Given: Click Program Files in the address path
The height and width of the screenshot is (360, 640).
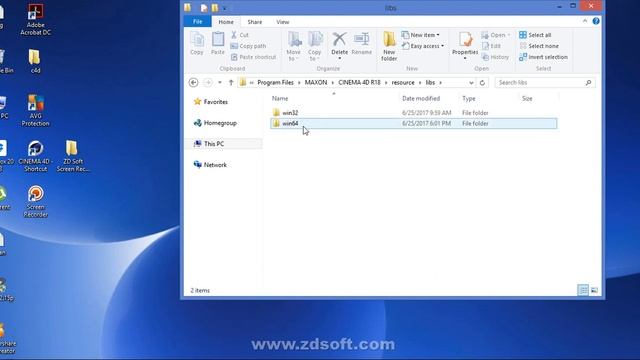Looking at the screenshot, I should [276, 82].
